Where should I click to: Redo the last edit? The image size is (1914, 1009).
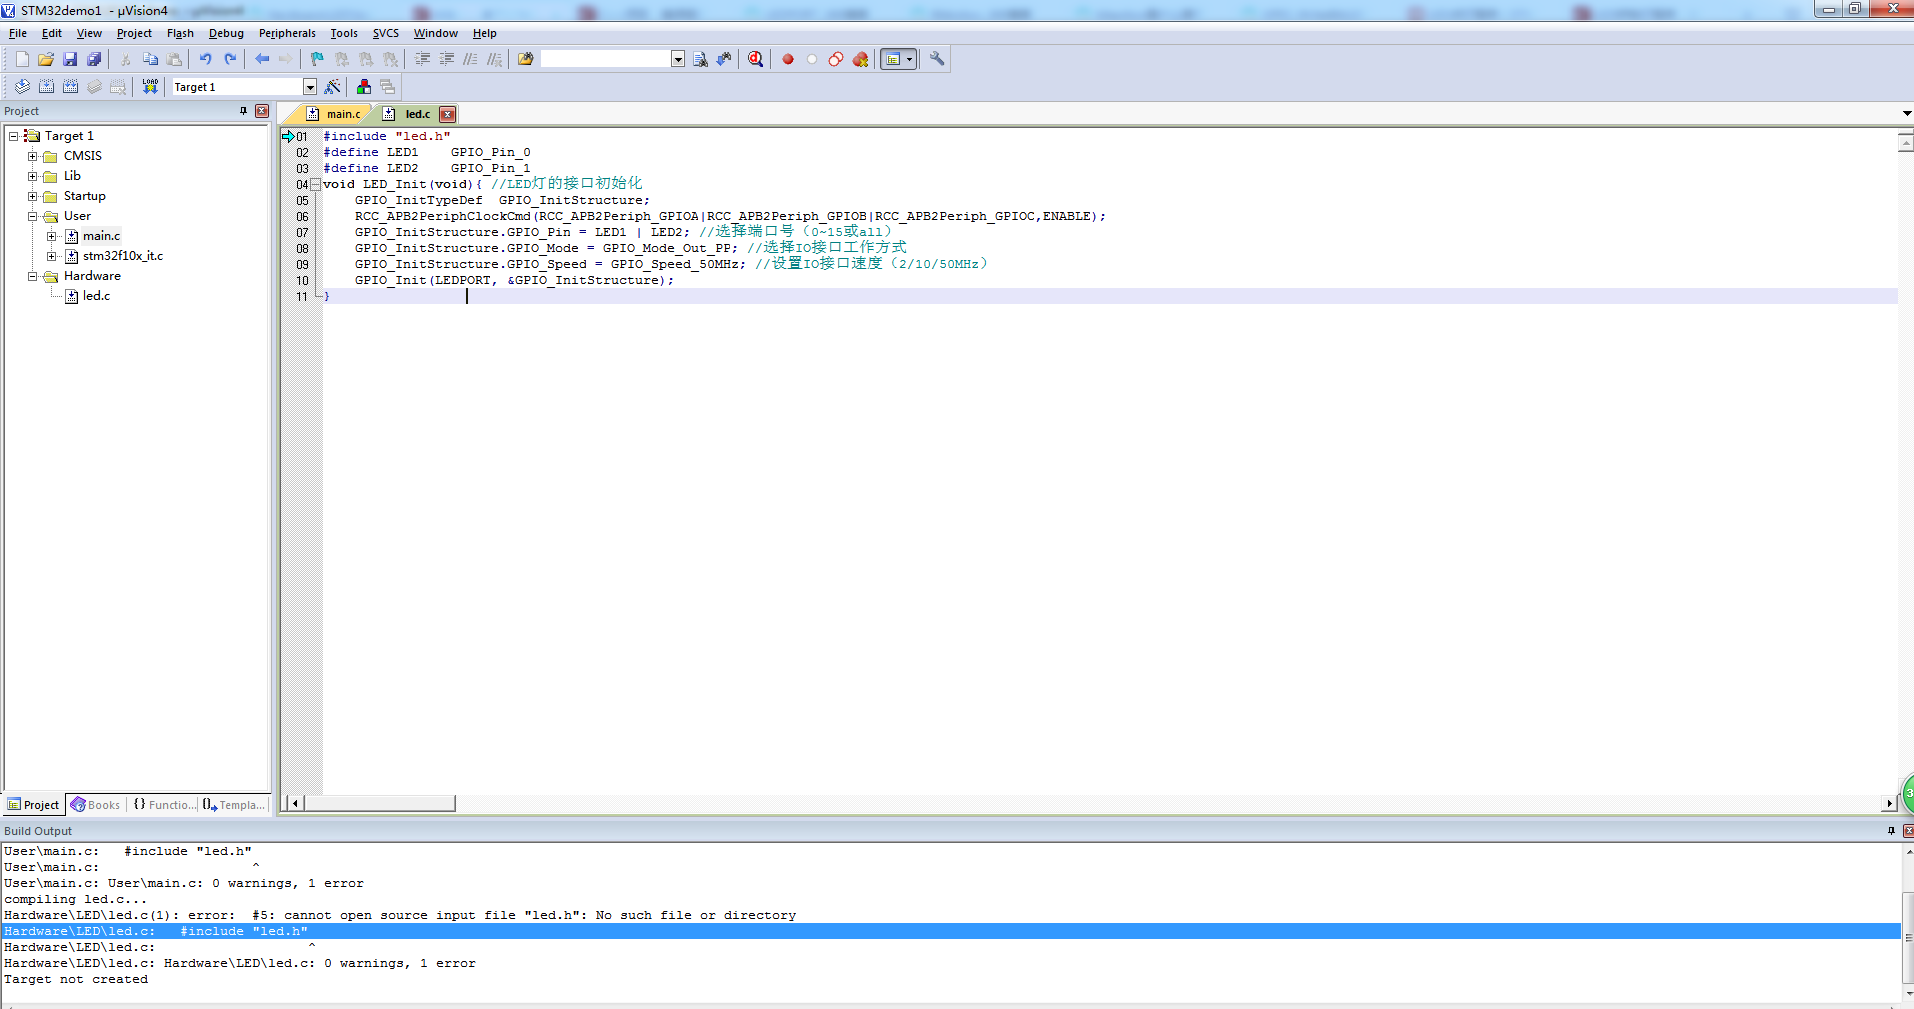pos(230,59)
